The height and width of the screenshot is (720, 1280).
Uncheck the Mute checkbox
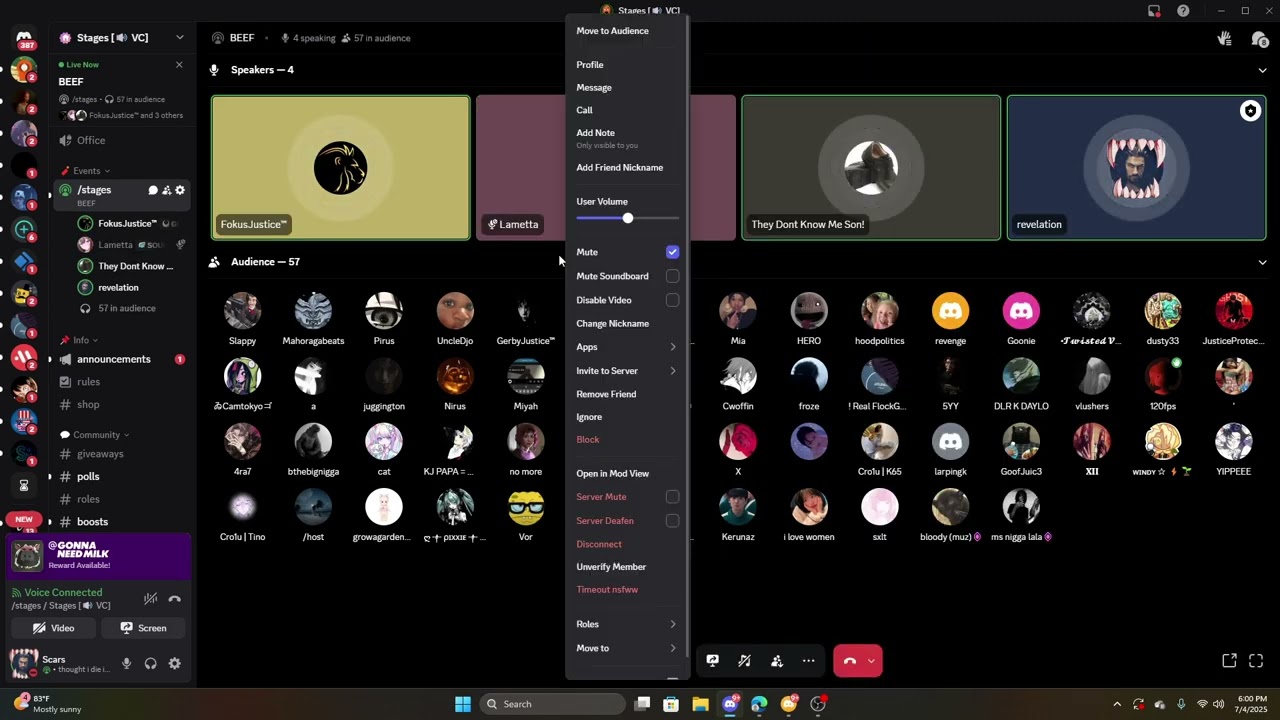pos(672,252)
